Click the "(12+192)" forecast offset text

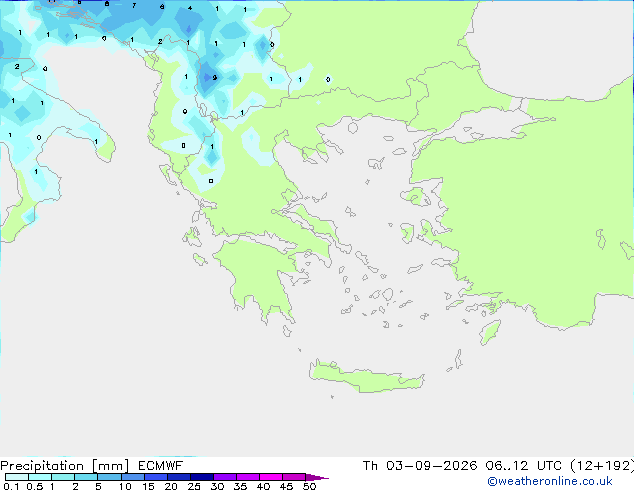602,466
